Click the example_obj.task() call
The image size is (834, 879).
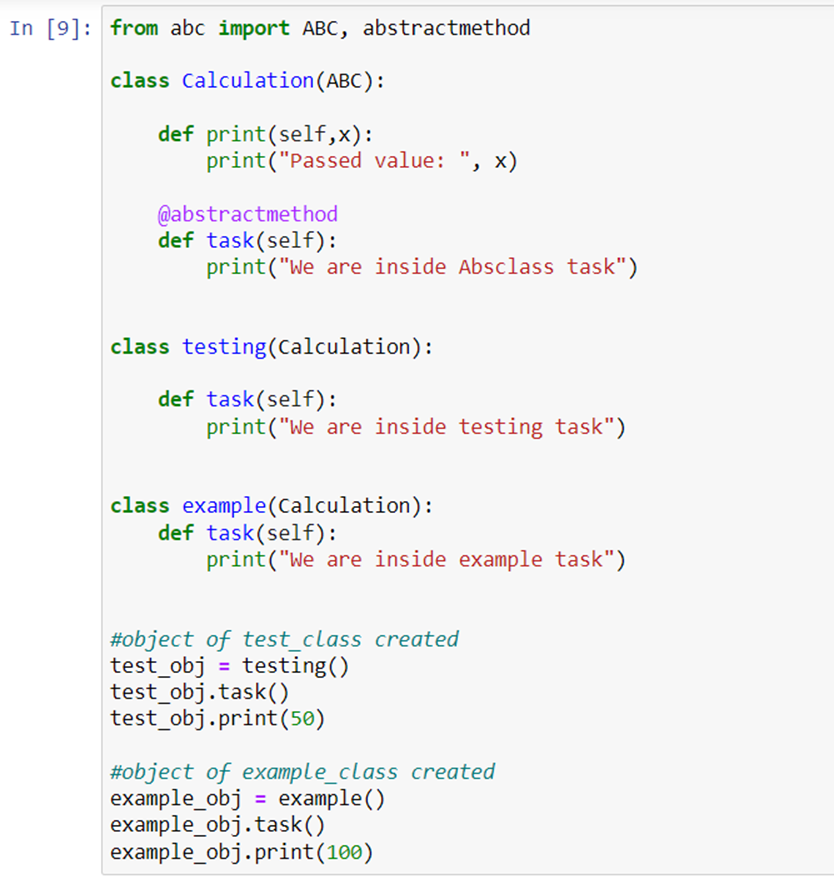tap(217, 825)
